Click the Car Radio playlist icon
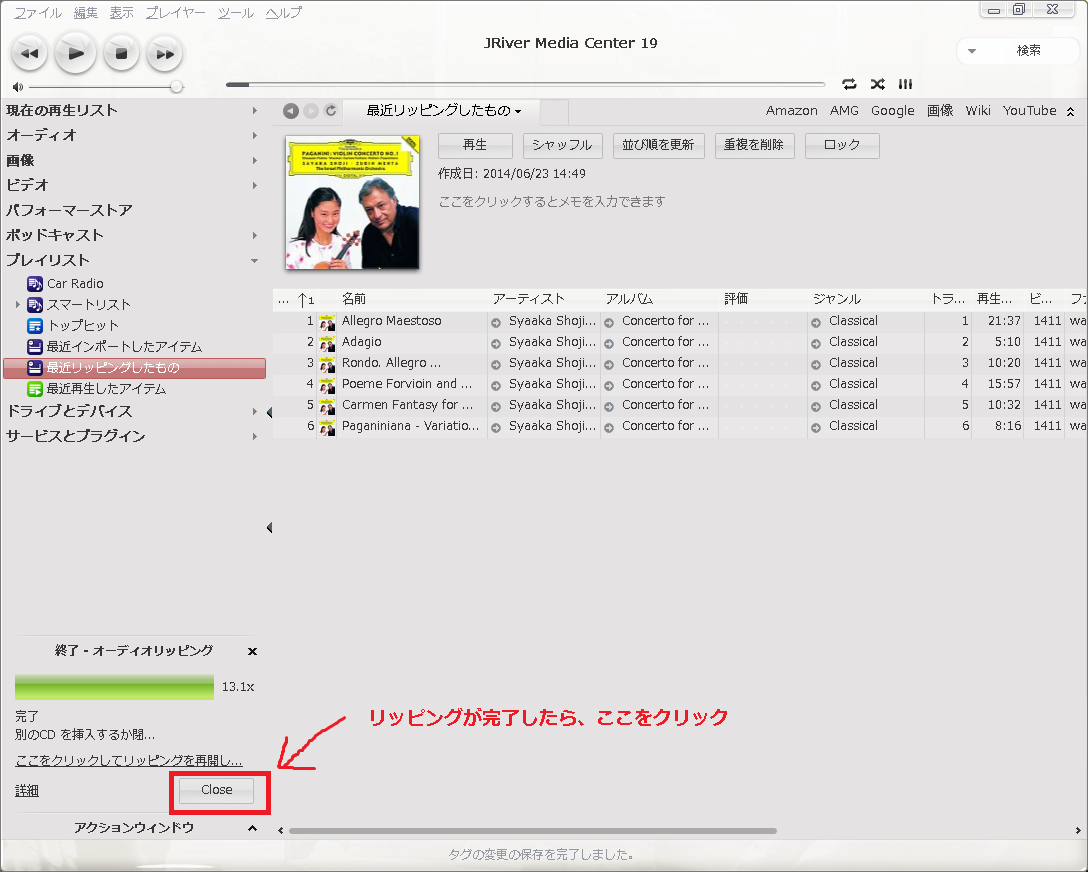The height and width of the screenshot is (872, 1088). point(35,284)
